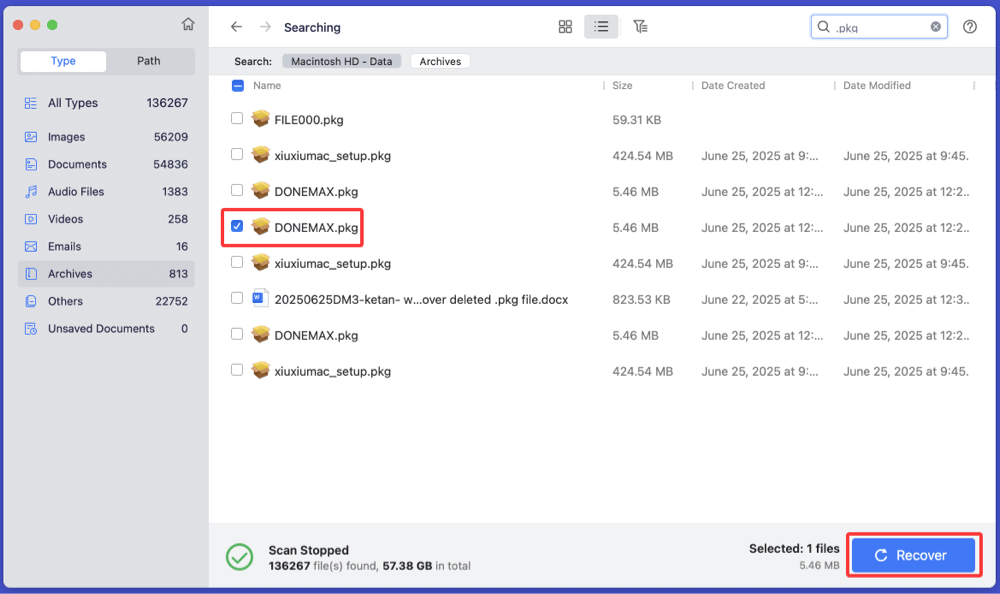
Task: Select the Archives search scope filter
Action: (x=440, y=61)
